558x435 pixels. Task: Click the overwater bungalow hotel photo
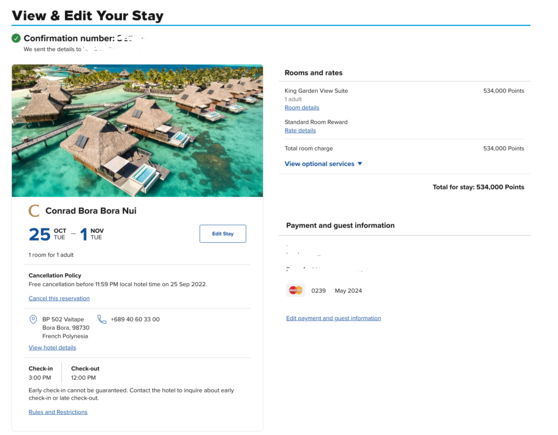137,131
